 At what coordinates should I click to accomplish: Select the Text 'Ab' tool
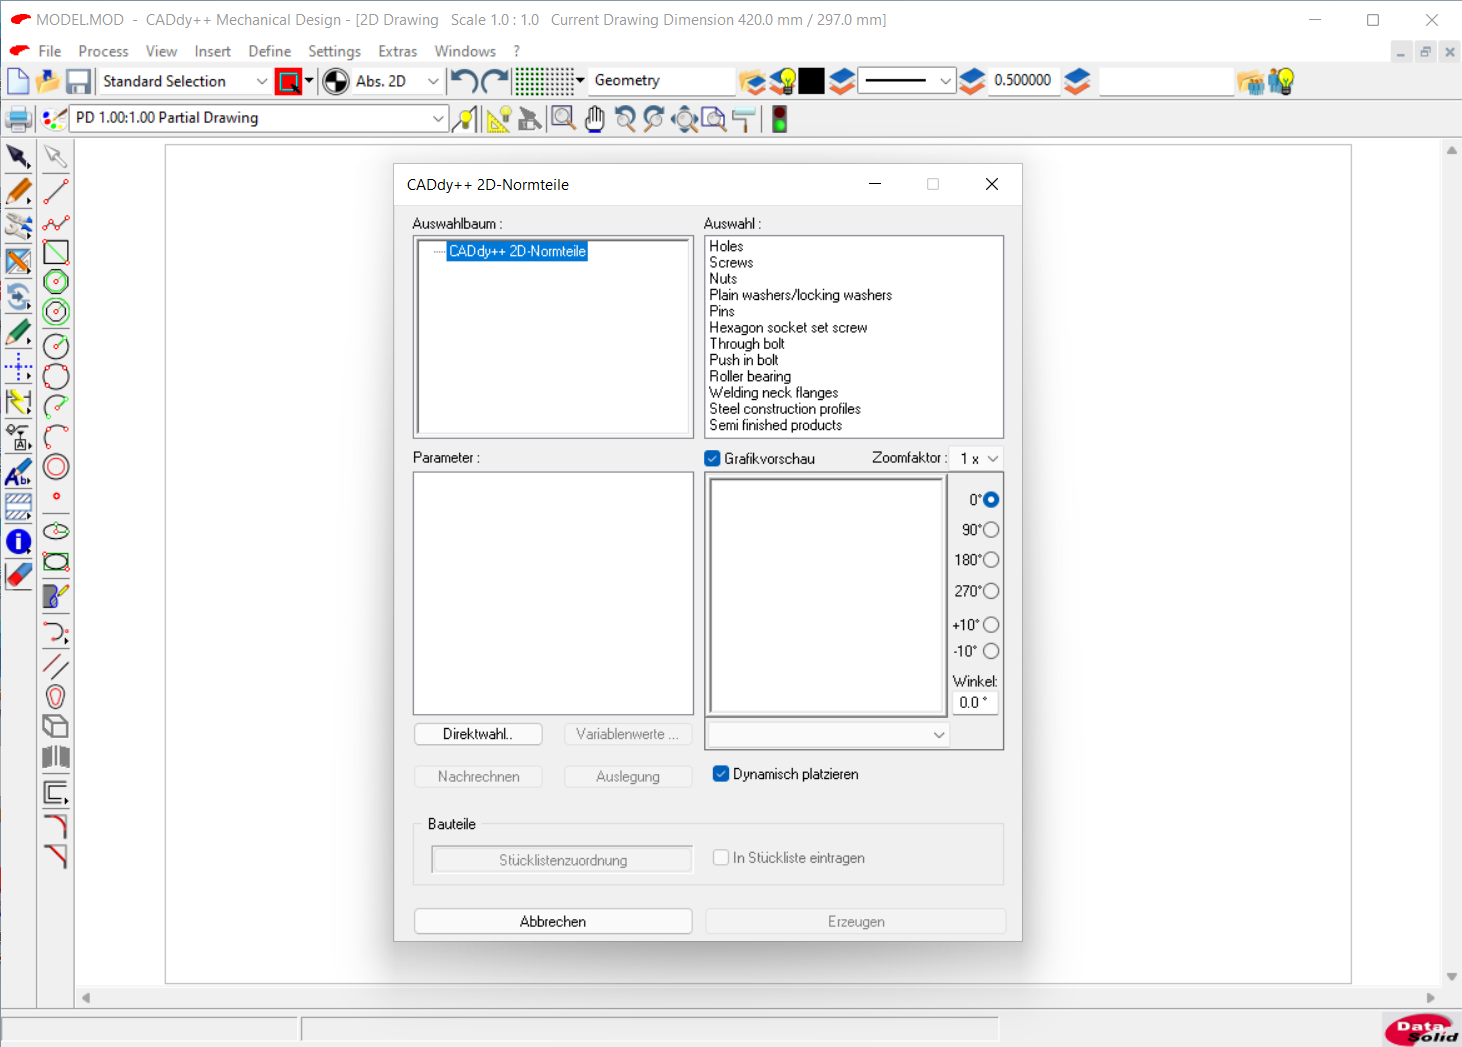(18, 471)
